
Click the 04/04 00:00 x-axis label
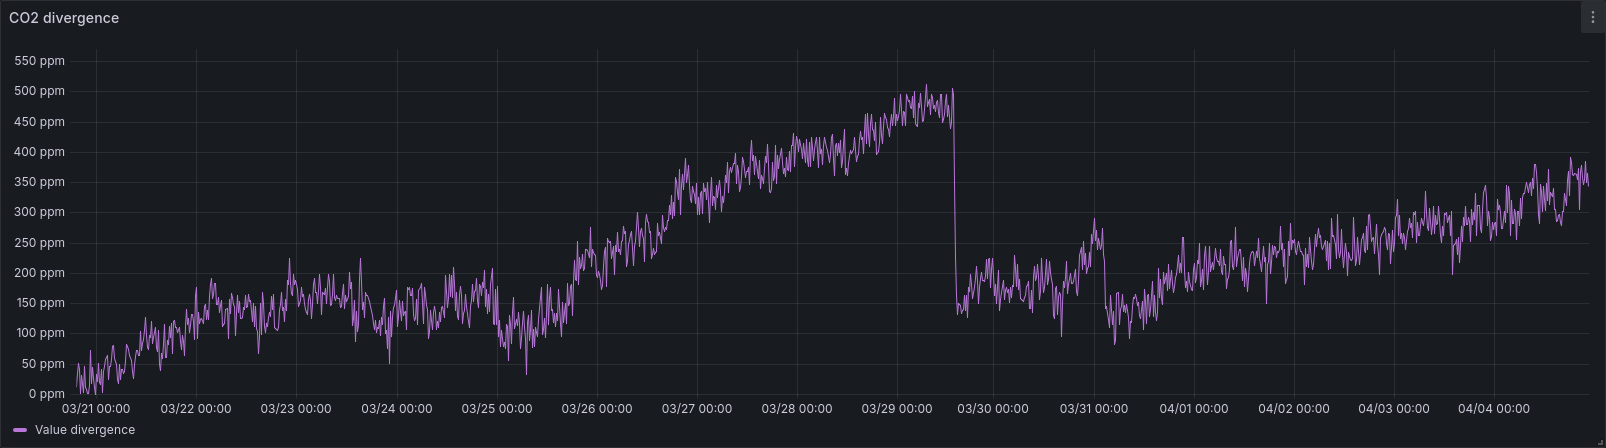1493,408
